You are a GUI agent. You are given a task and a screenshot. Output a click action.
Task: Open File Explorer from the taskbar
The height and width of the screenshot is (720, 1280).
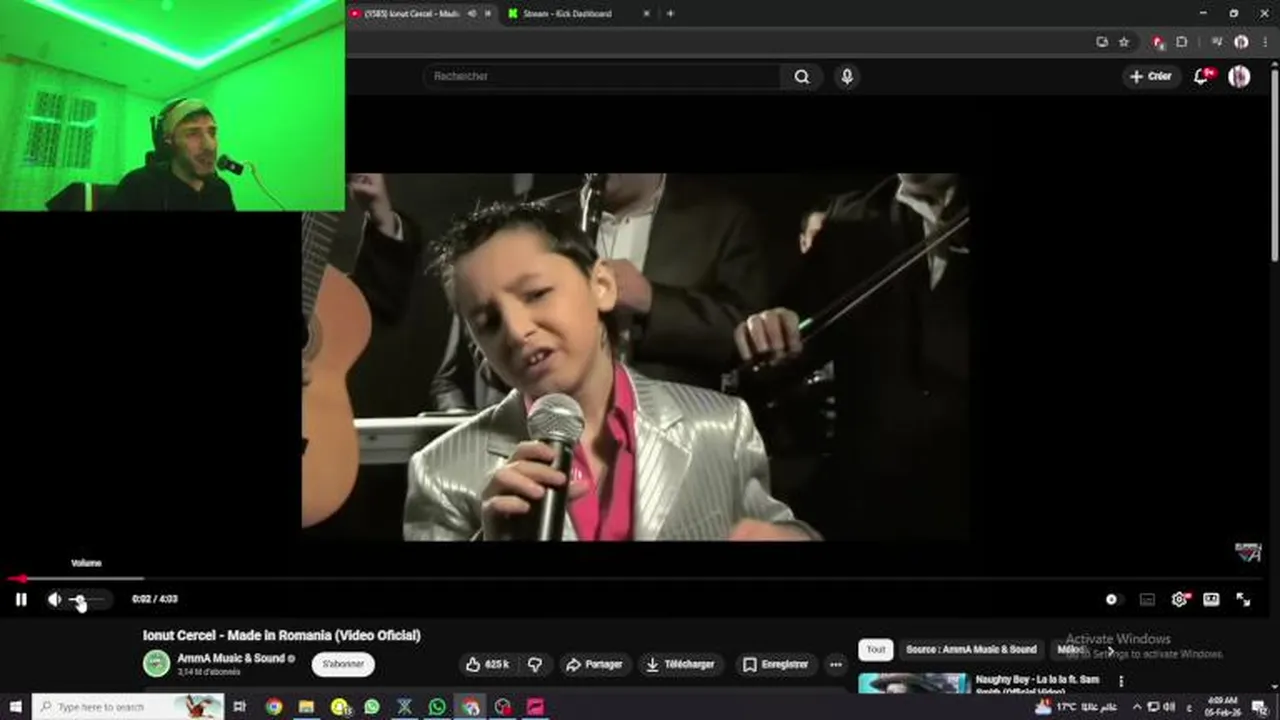pyautogui.click(x=306, y=707)
